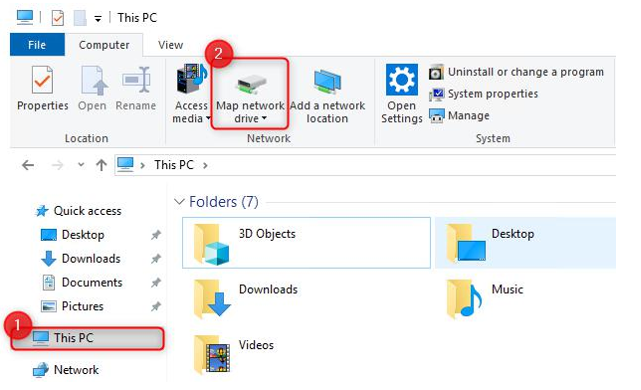Click the pin icon beside Downloads
641x390 pixels.
coord(156,258)
